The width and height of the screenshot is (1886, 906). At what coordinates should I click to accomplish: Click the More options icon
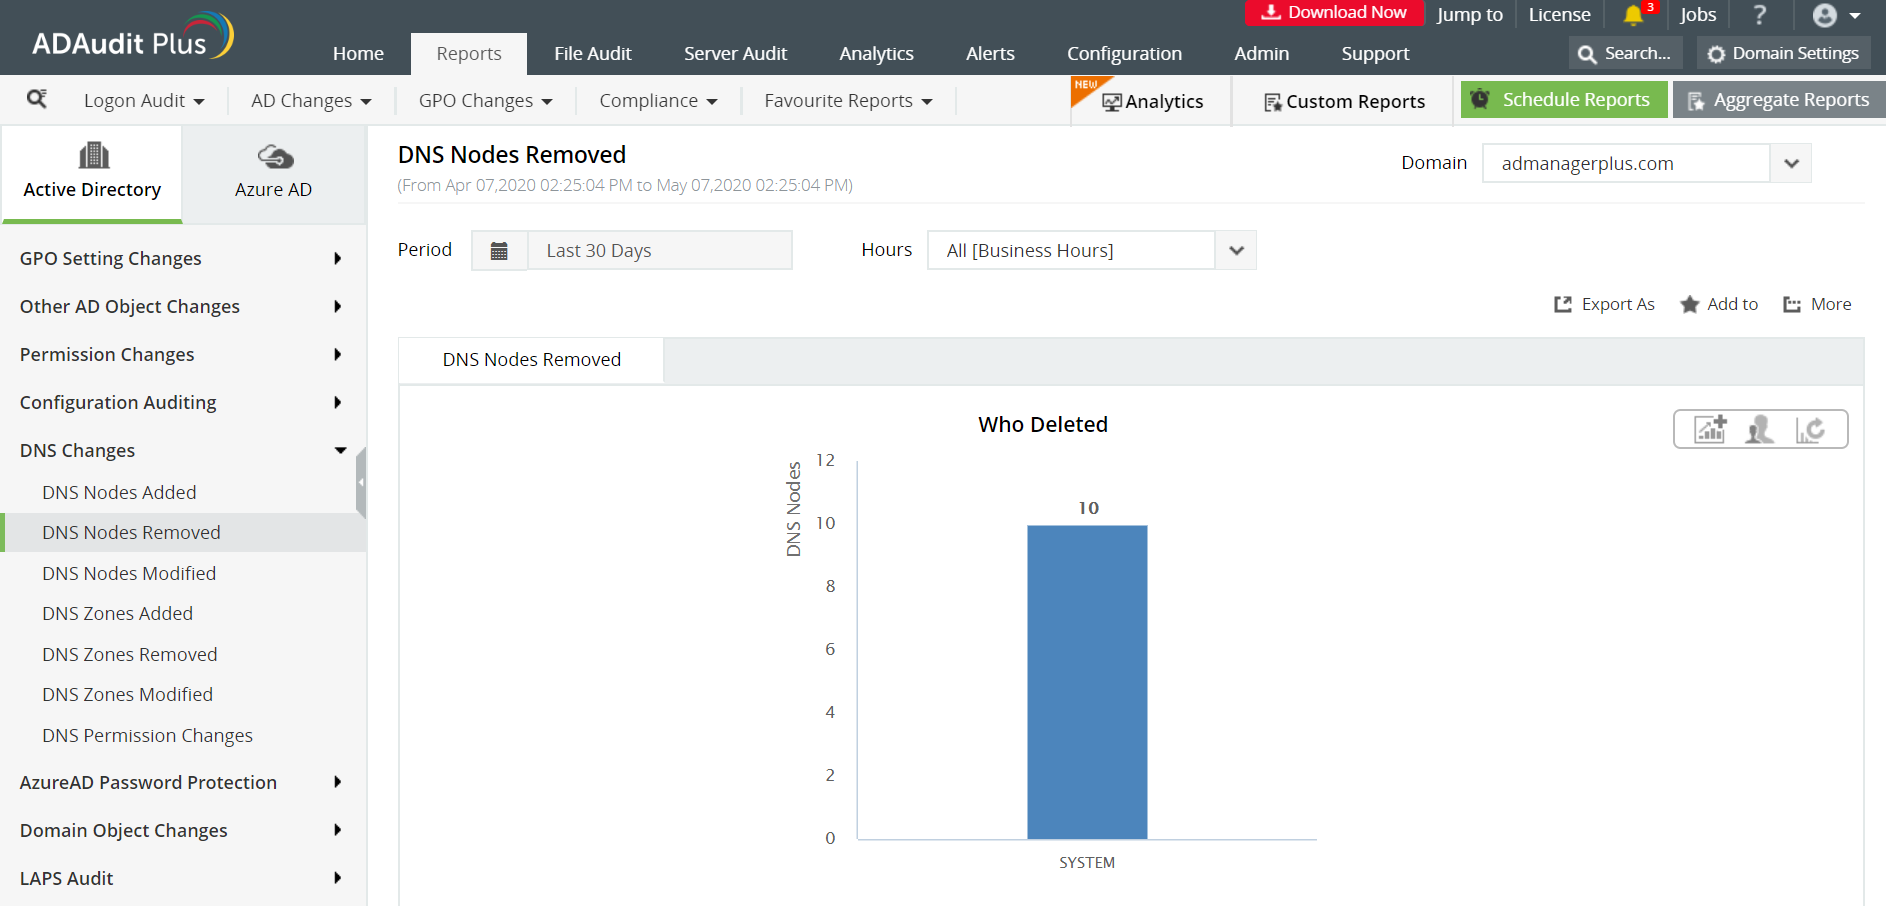click(1793, 304)
